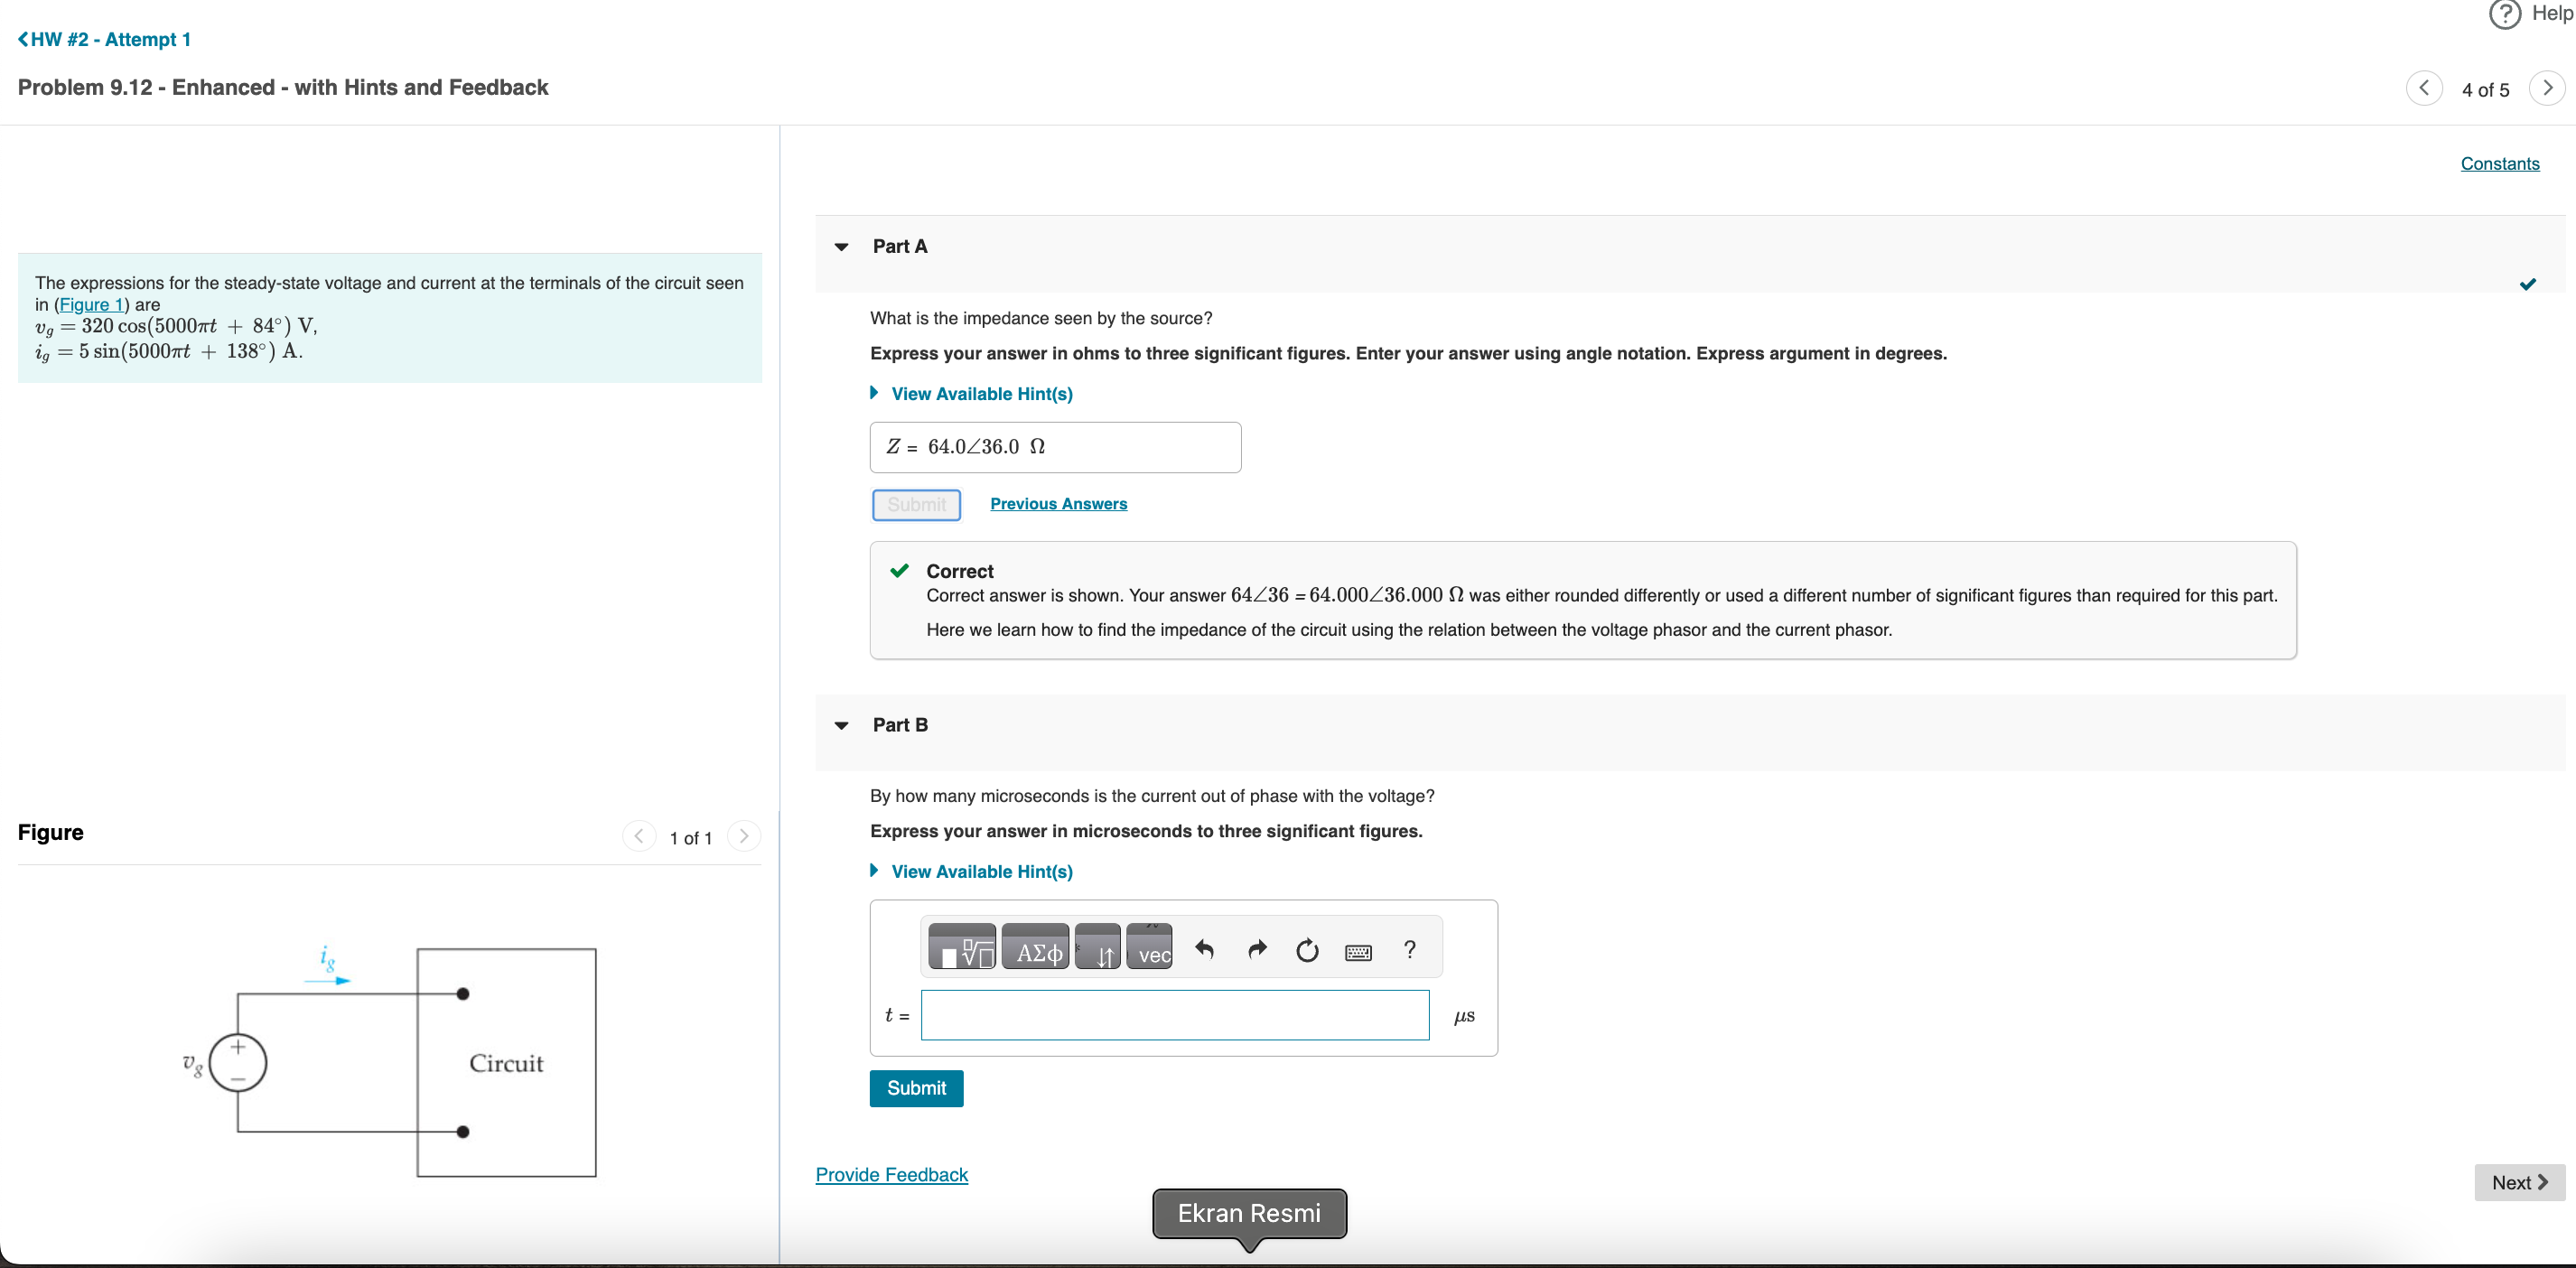
Task: Insert vector notation with the vec icon
Action: click(x=1149, y=947)
